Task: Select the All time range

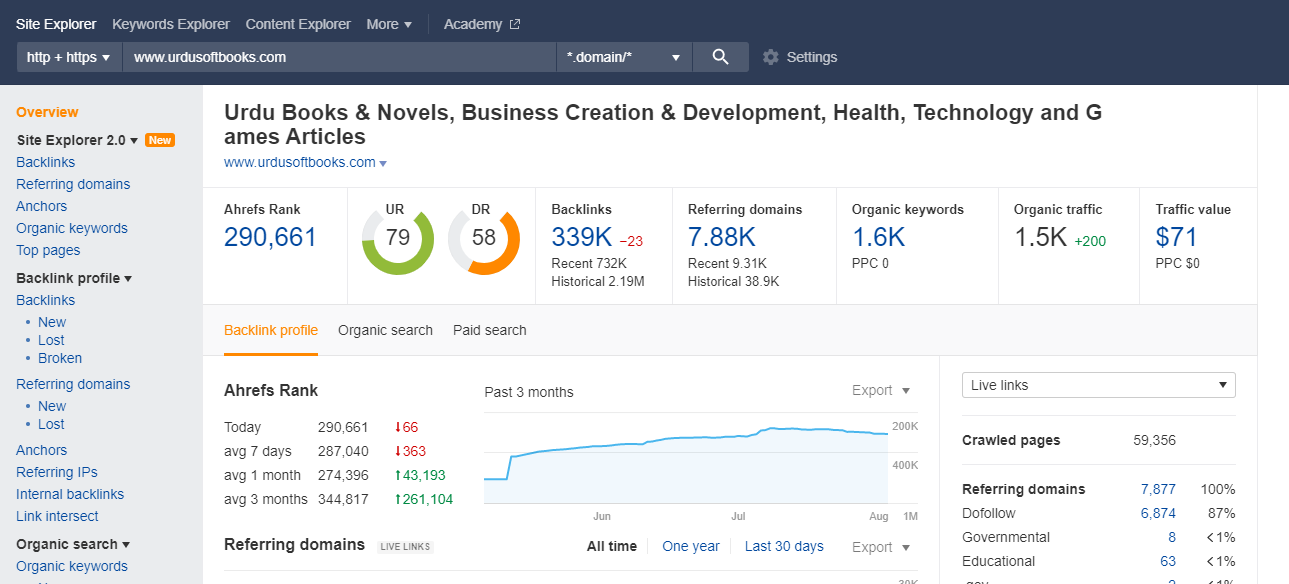Action: (x=612, y=546)
